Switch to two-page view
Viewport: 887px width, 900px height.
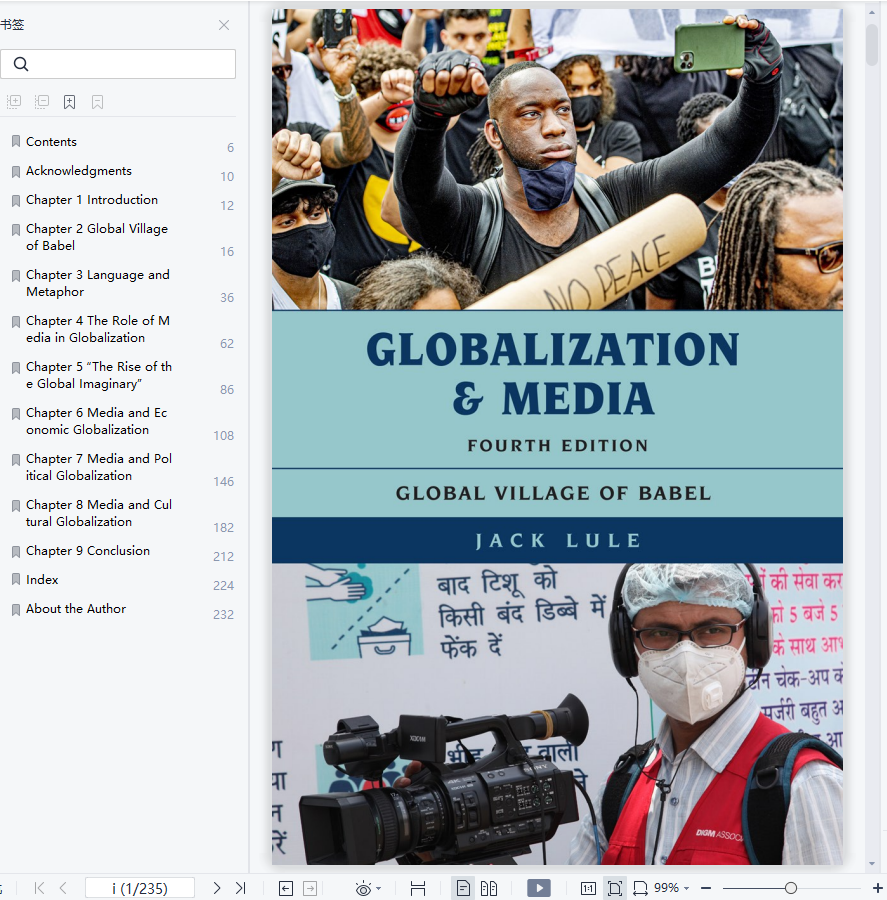click(x=489, y=889)
